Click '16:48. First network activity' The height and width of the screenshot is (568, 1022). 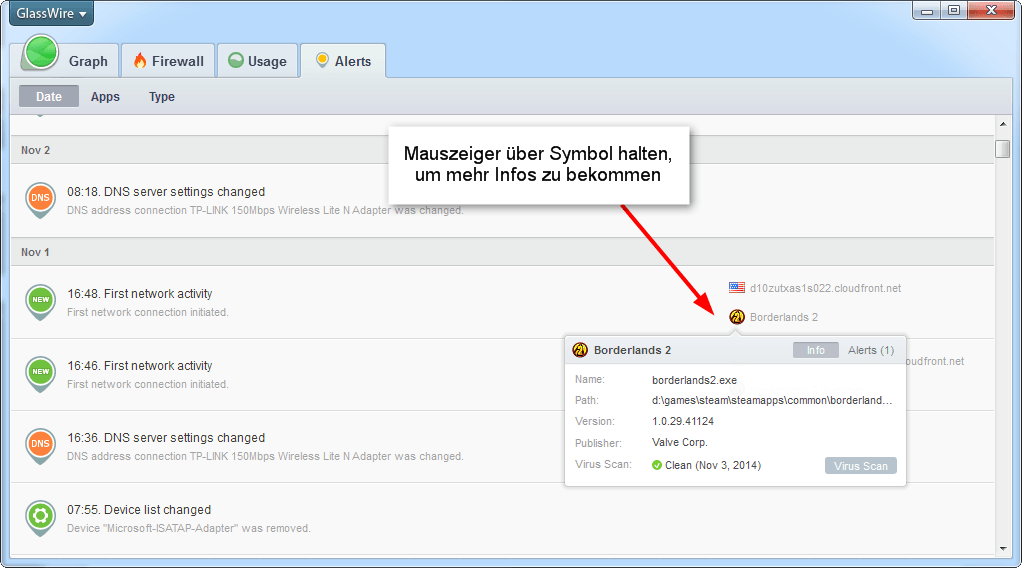(139, 293)
